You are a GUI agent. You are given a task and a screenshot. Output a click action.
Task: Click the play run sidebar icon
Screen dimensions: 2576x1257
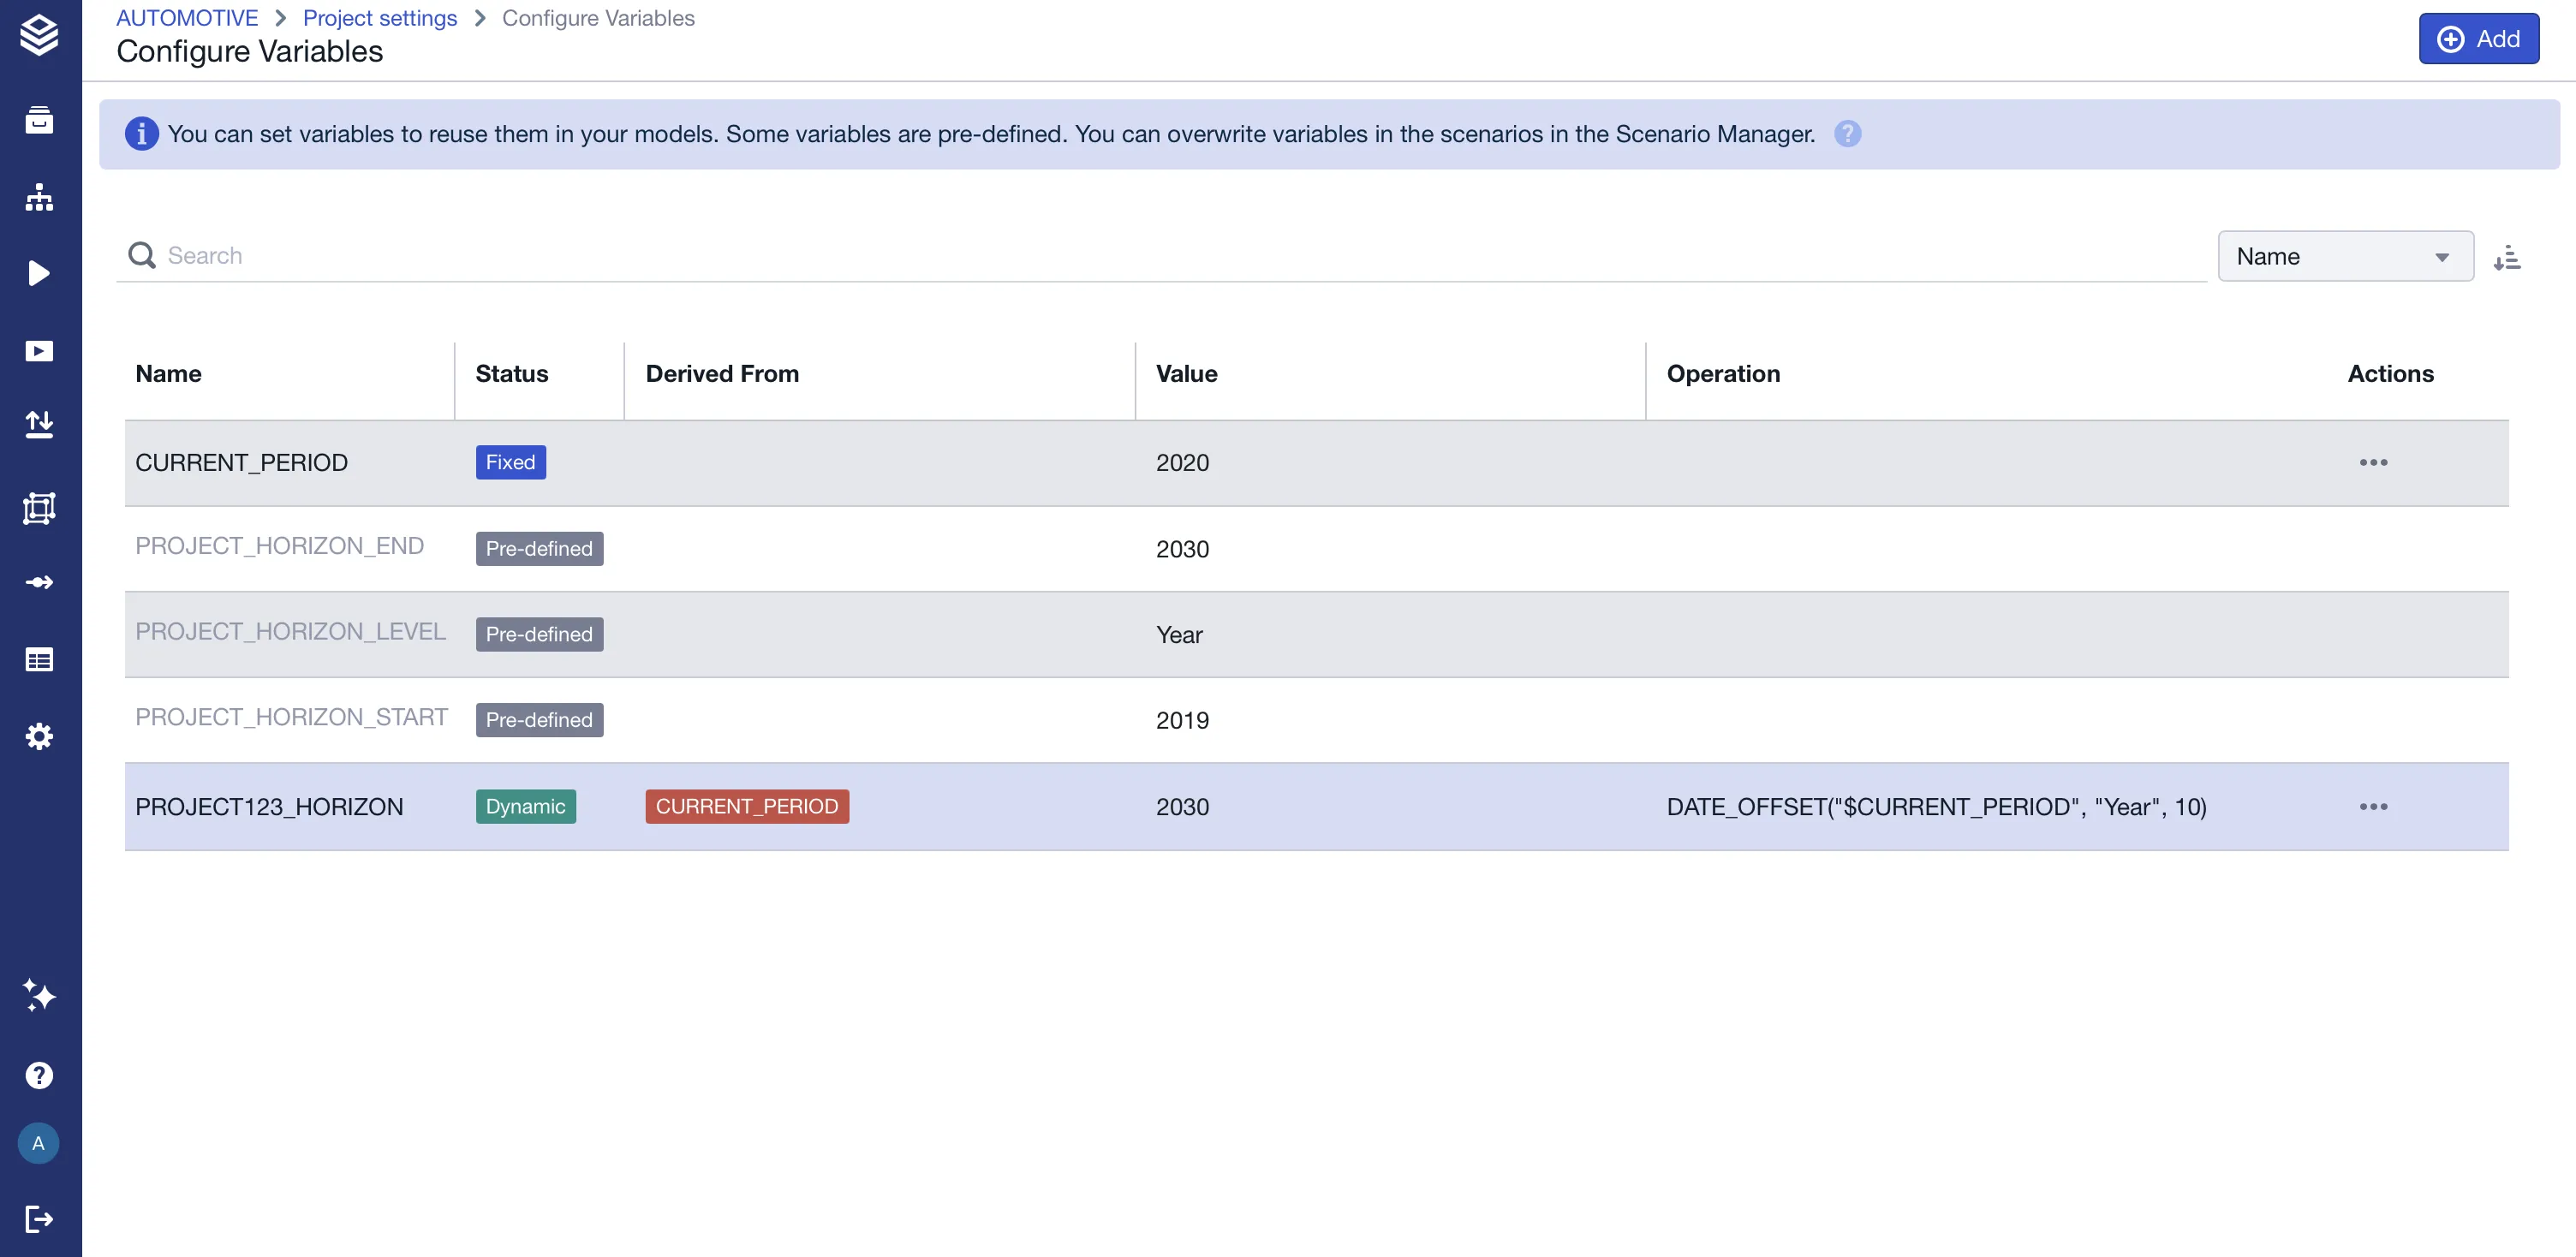[39, 273]
